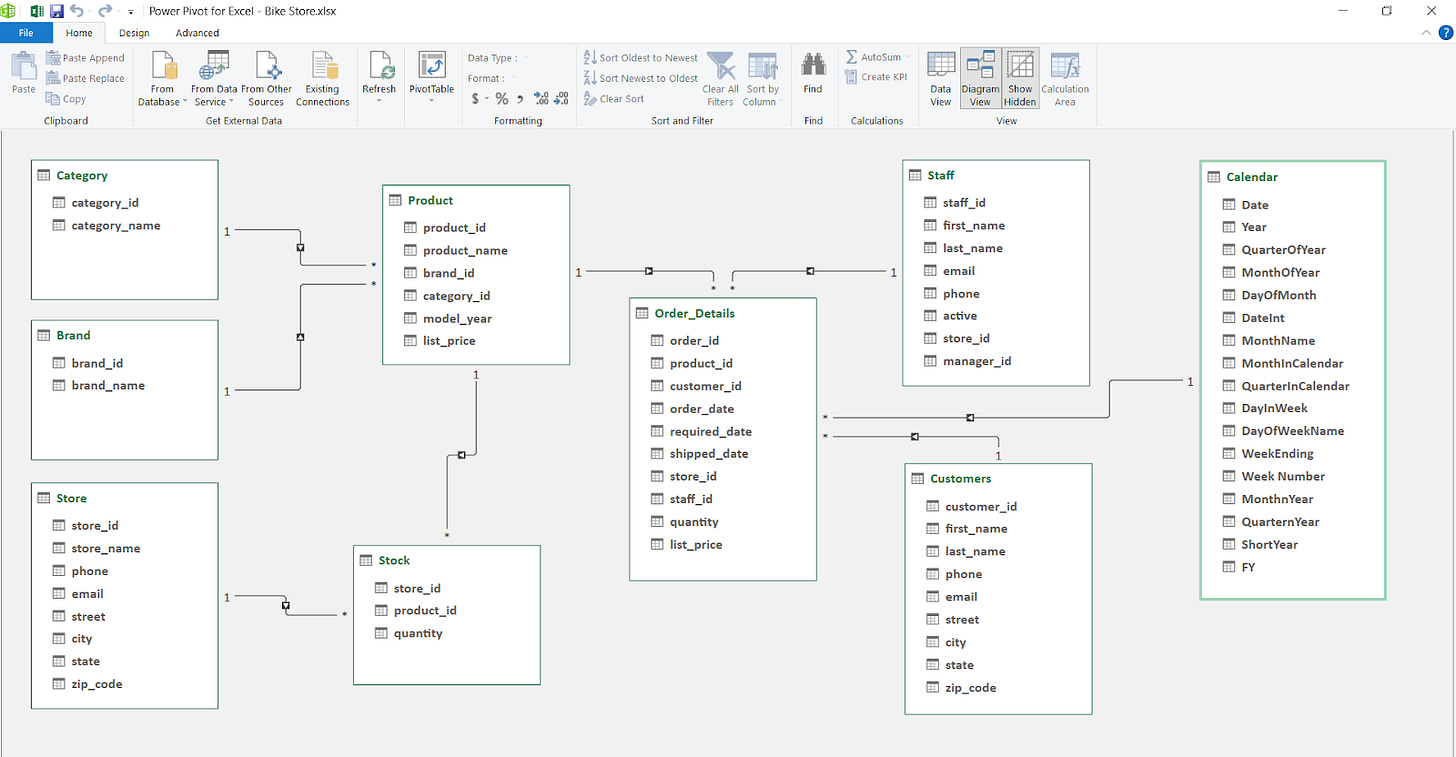Sort Newest to Oldest

(641, 78)
